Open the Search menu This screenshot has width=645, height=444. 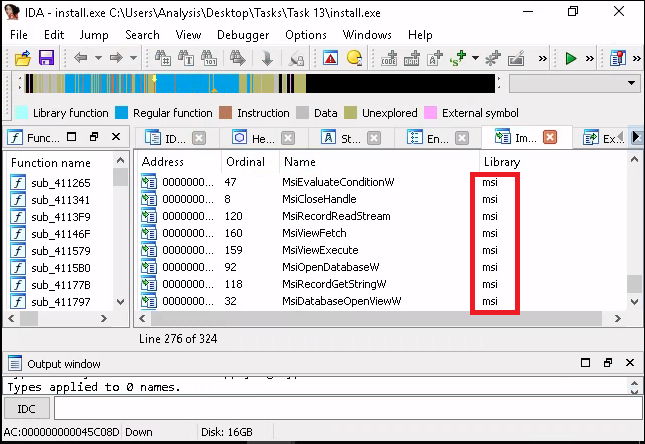(x=142, y=35)
